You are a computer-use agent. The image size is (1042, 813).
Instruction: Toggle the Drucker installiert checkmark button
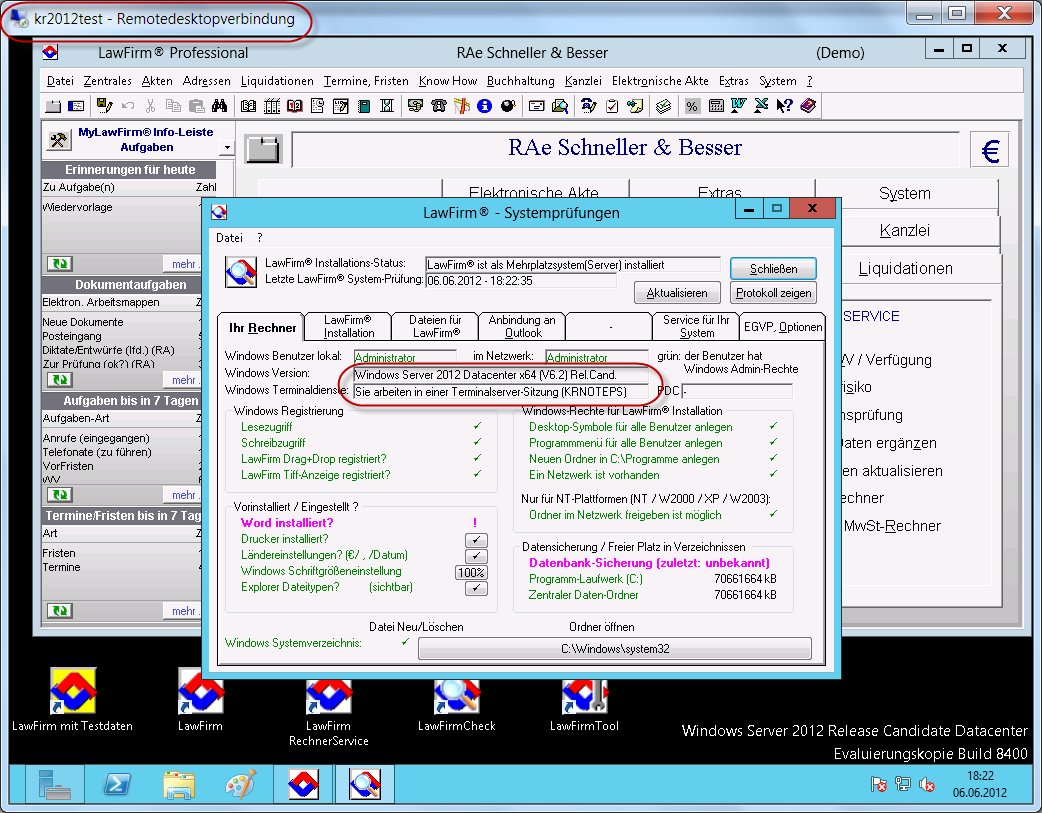coord(476,540)
